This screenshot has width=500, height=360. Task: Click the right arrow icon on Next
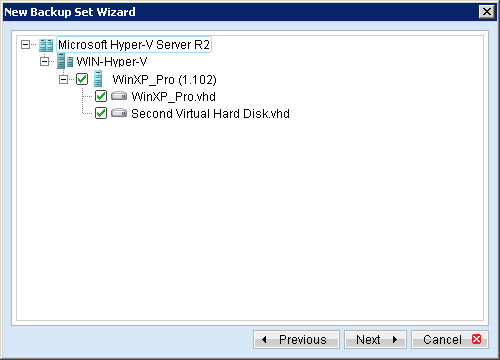395,340
